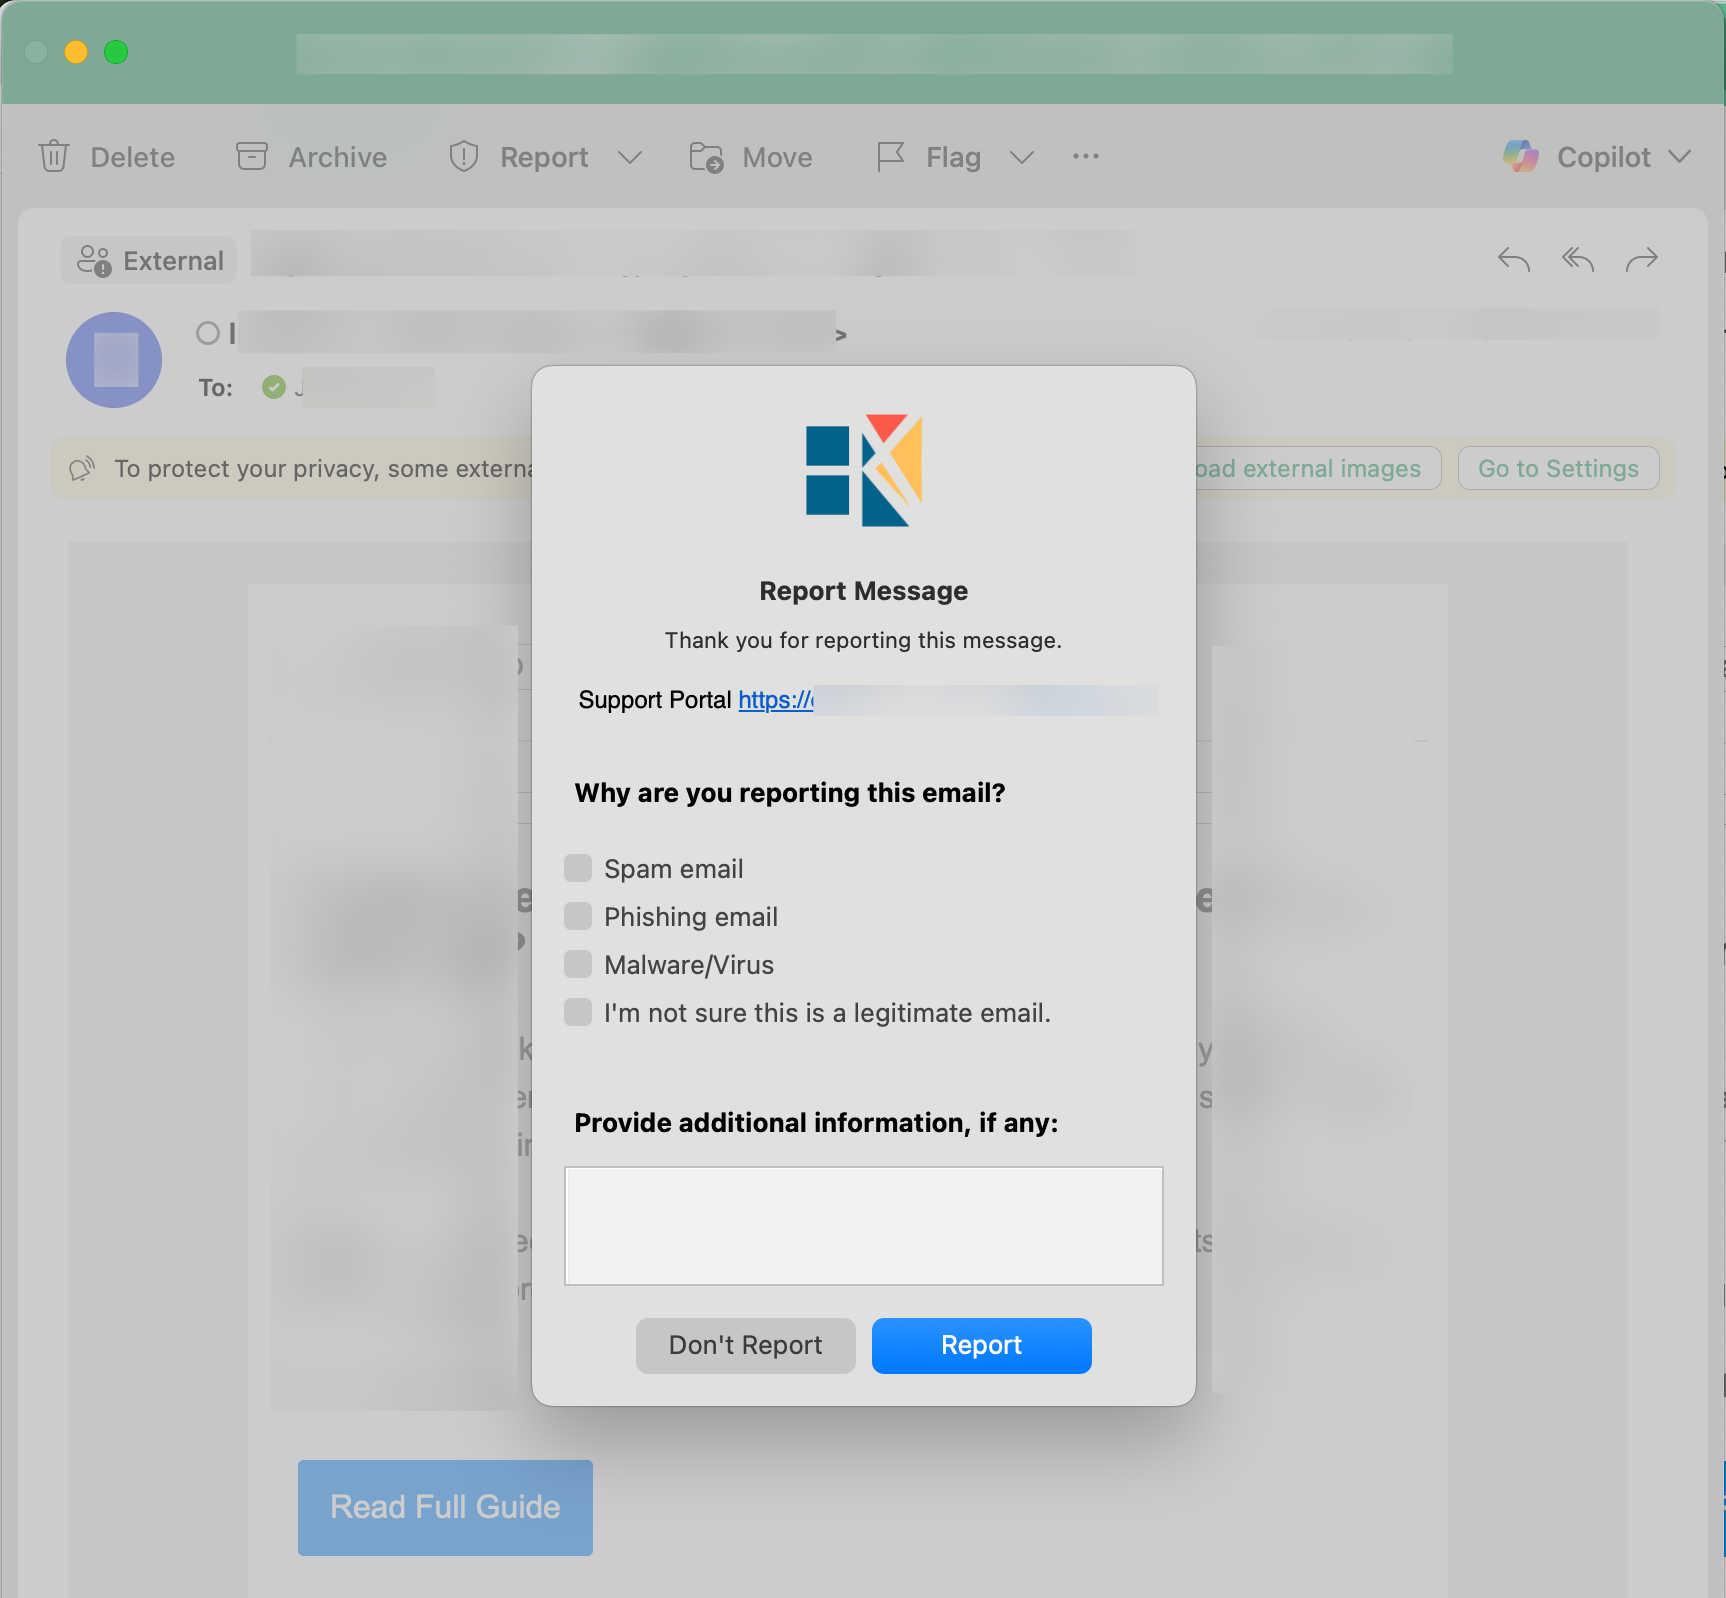
Task: Enable the not sure legitimate email option
Action: pyautogui.click(x=578, y=1012)
